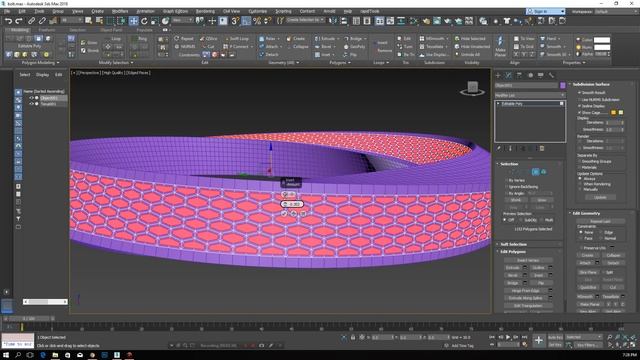This screenshot has width=640, height=360.
Task: Collapse the Subdivision Surface rollout
Action: tap(591, 84)
